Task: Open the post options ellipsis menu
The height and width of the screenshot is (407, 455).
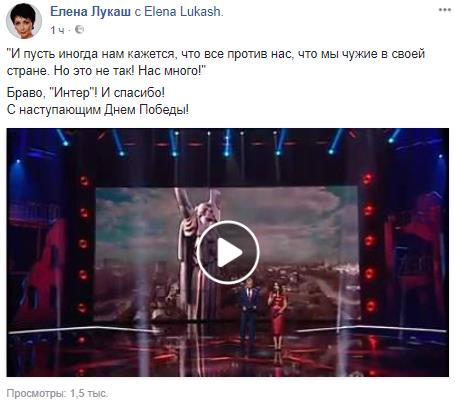Action: 445,10
